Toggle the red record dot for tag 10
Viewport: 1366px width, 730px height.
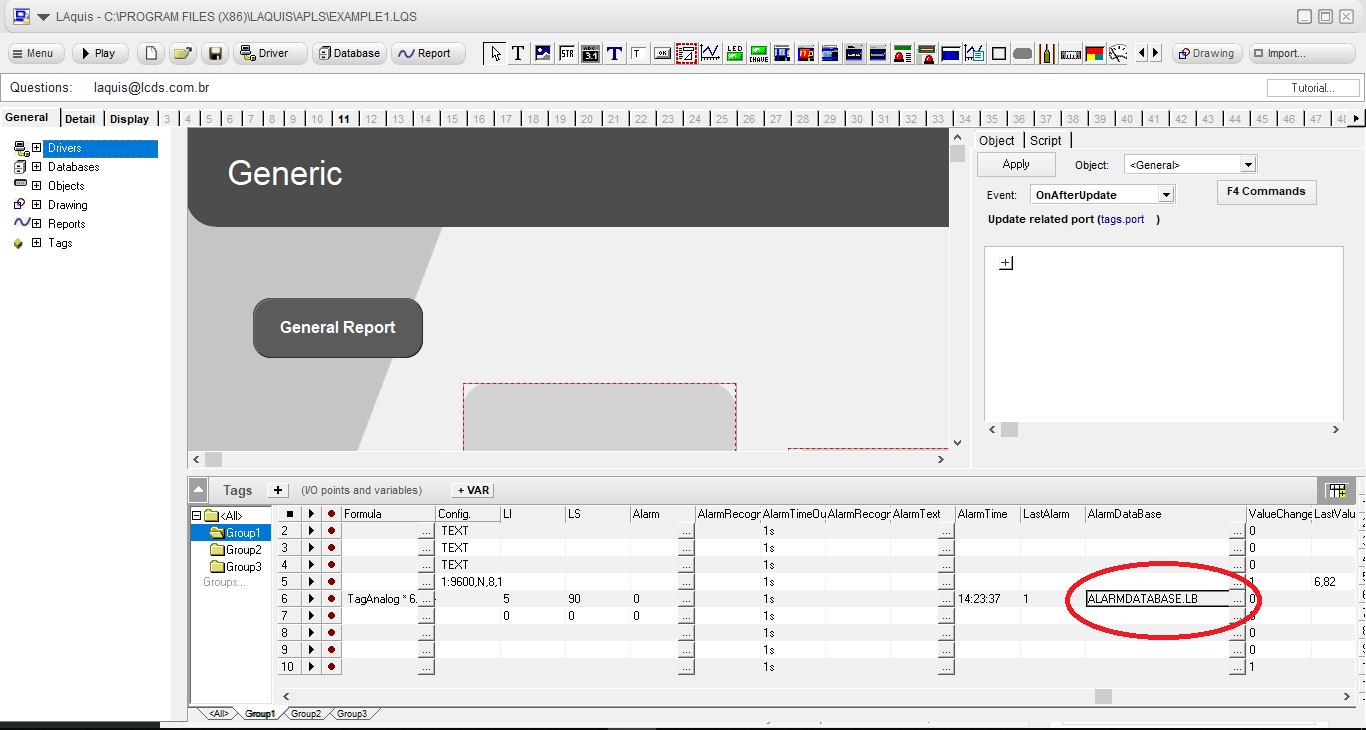331,667
